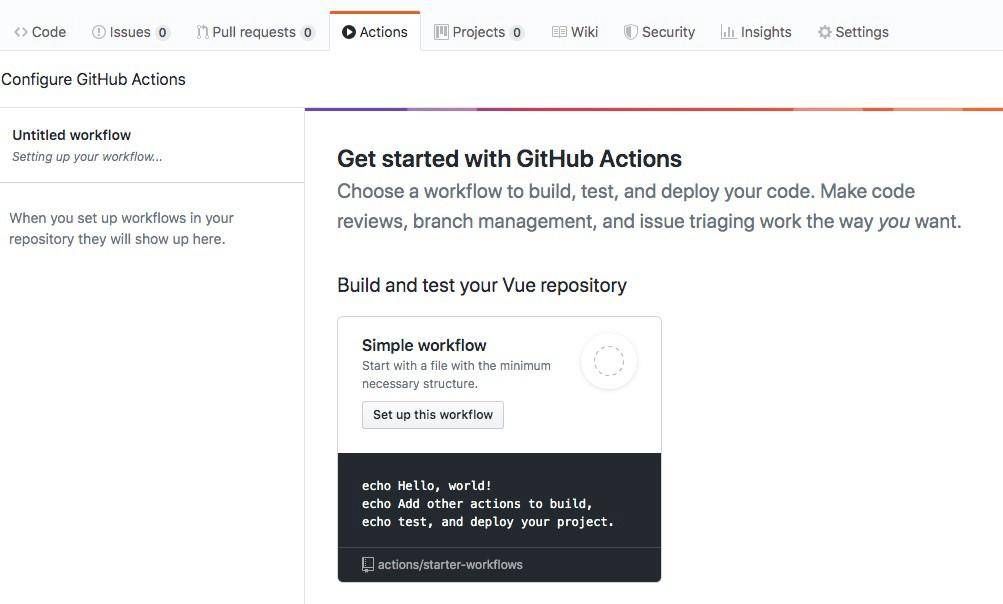Viewport: 1003px width, 604px height.
Task: Click the Insights bar graph icon
Action: pyautogui.click(x=728, y=32)
